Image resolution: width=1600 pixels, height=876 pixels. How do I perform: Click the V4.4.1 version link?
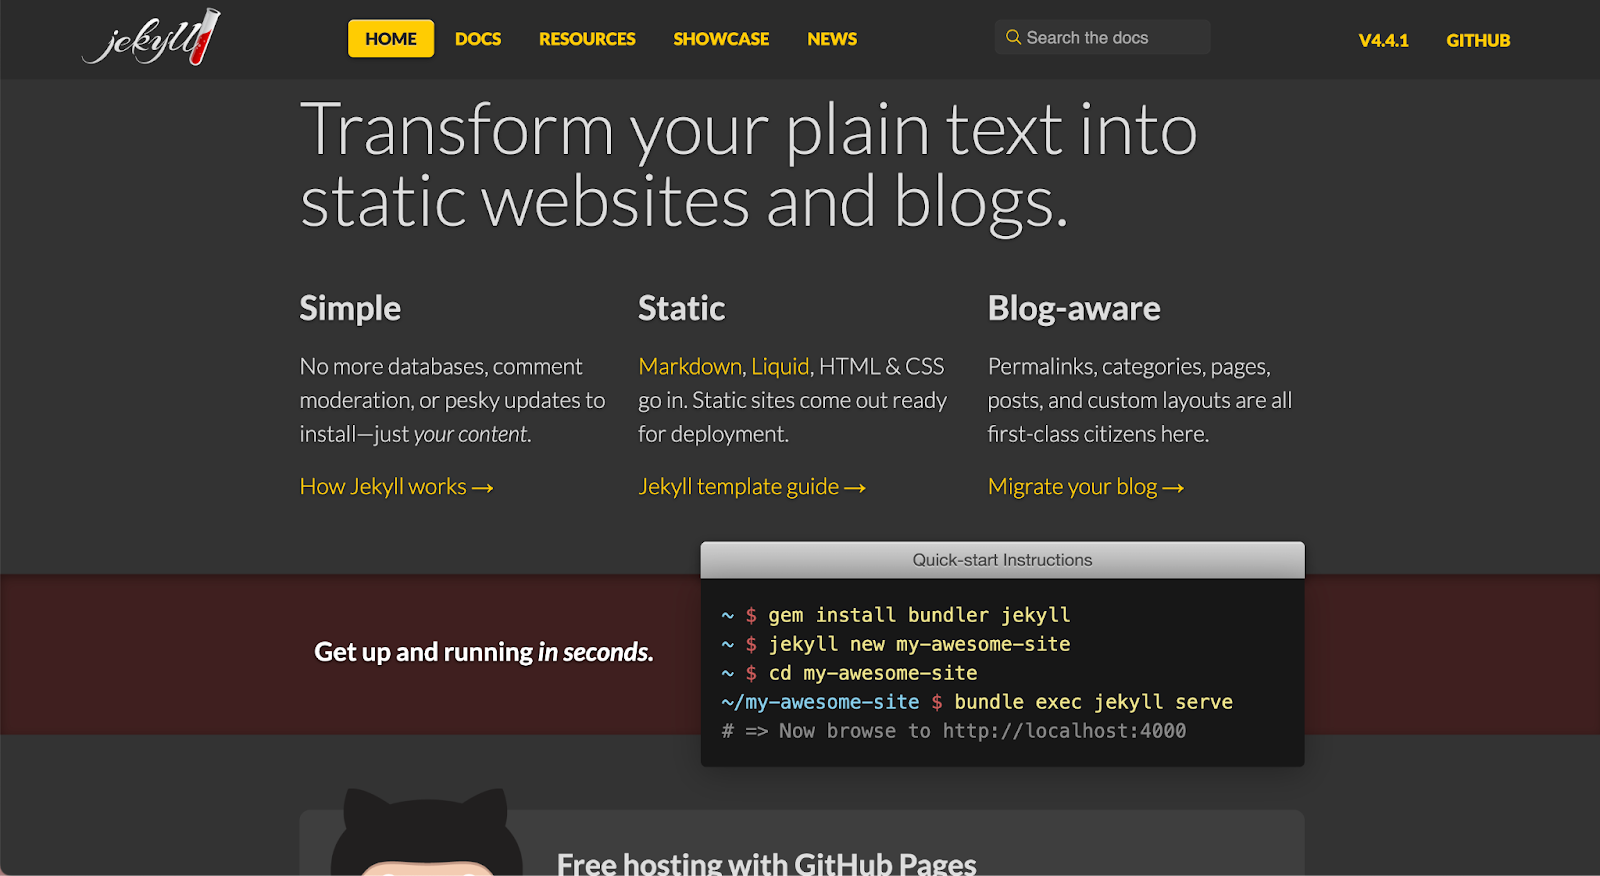click(x=1383, y=41)
